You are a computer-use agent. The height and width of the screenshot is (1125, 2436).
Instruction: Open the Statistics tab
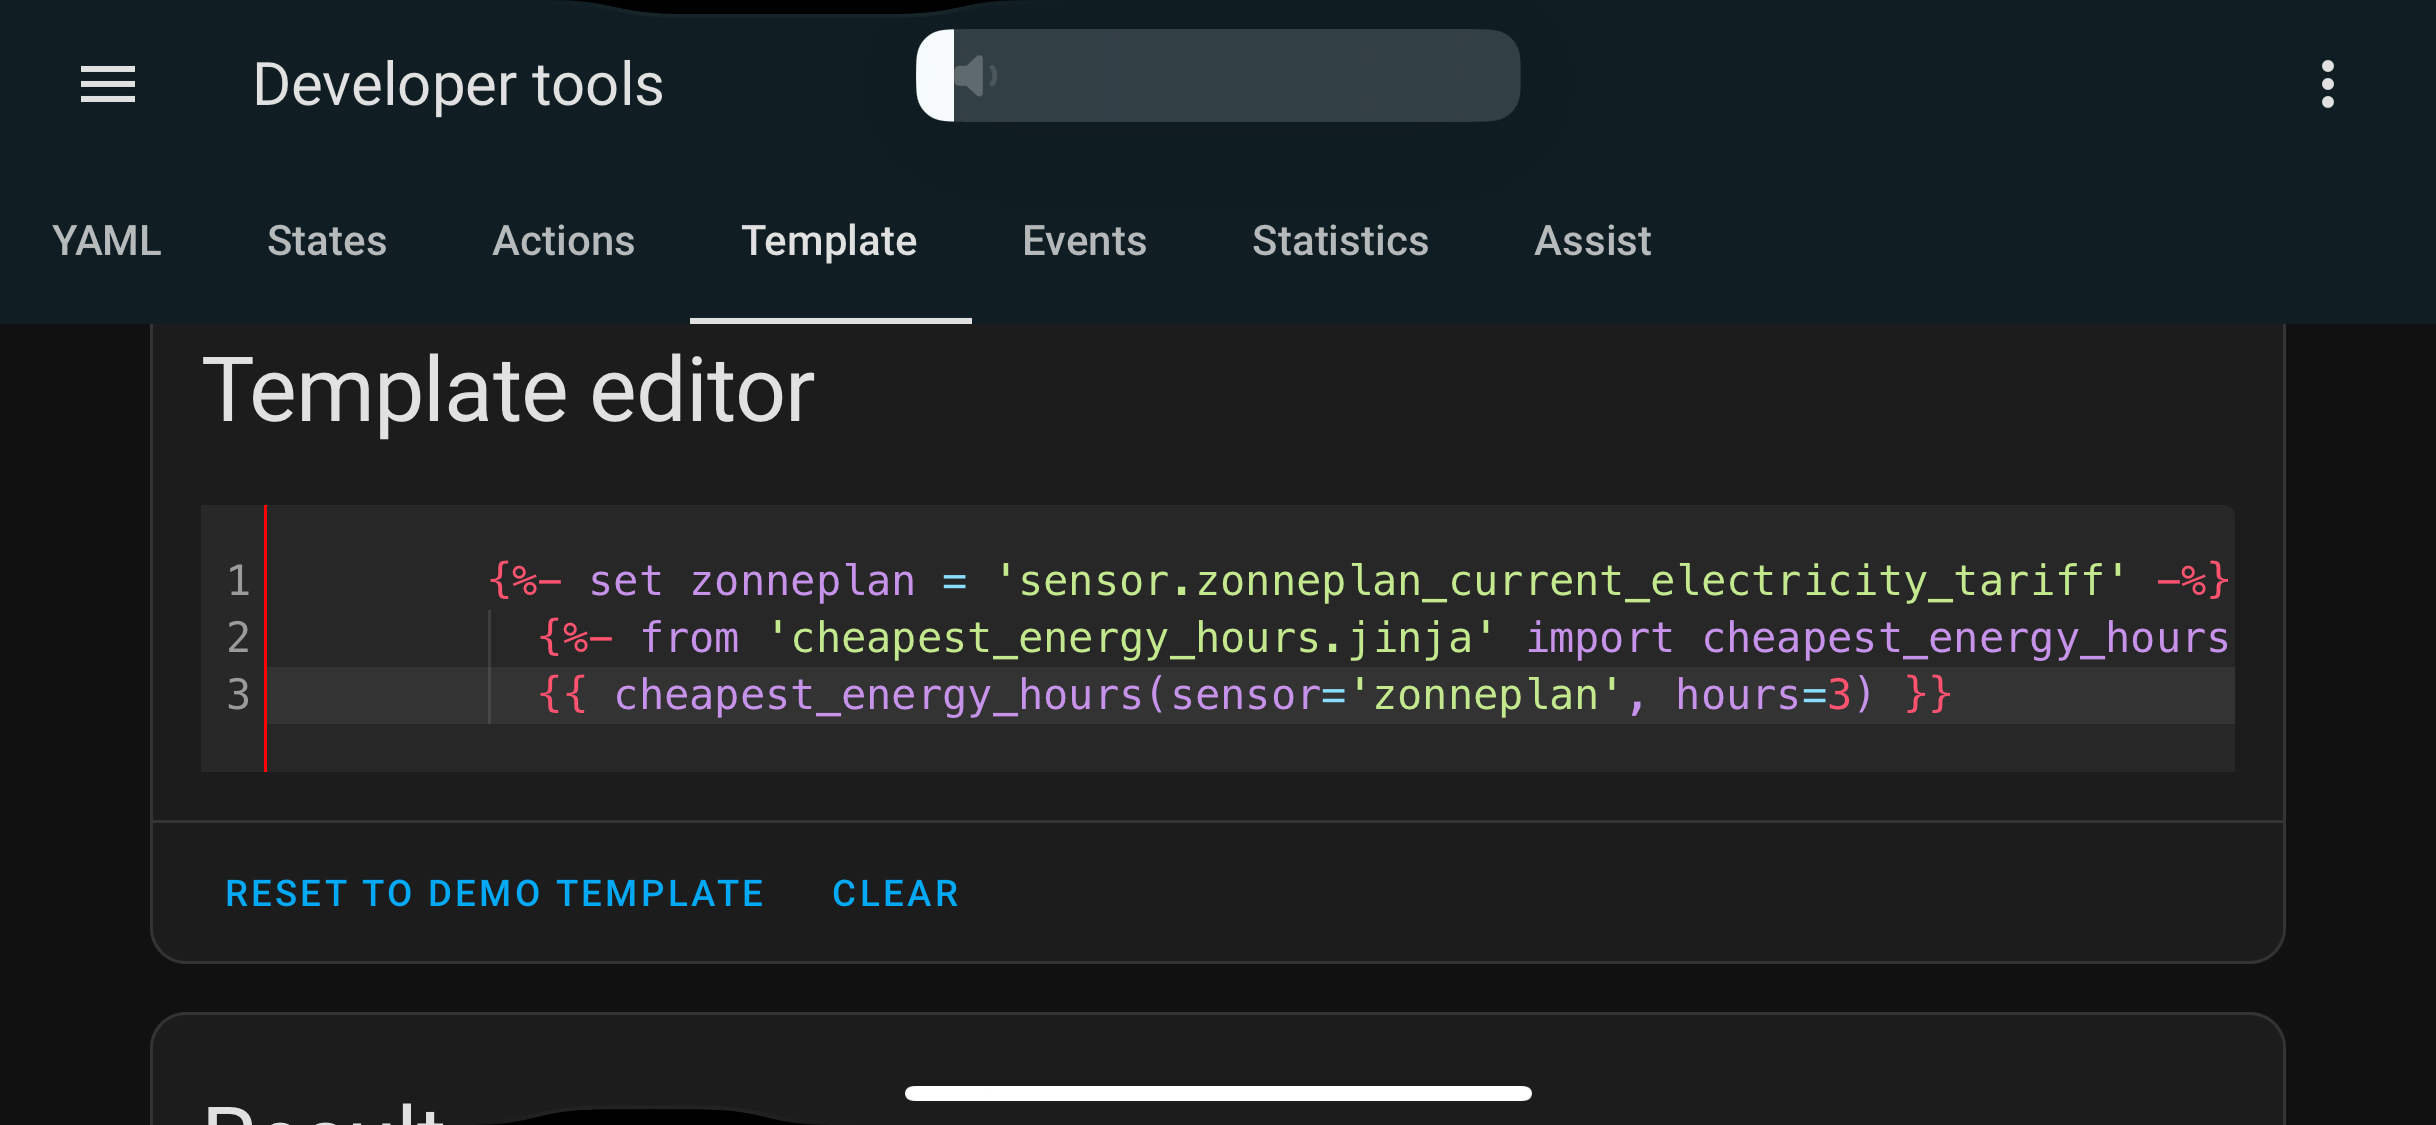[x=1340, y=241]
